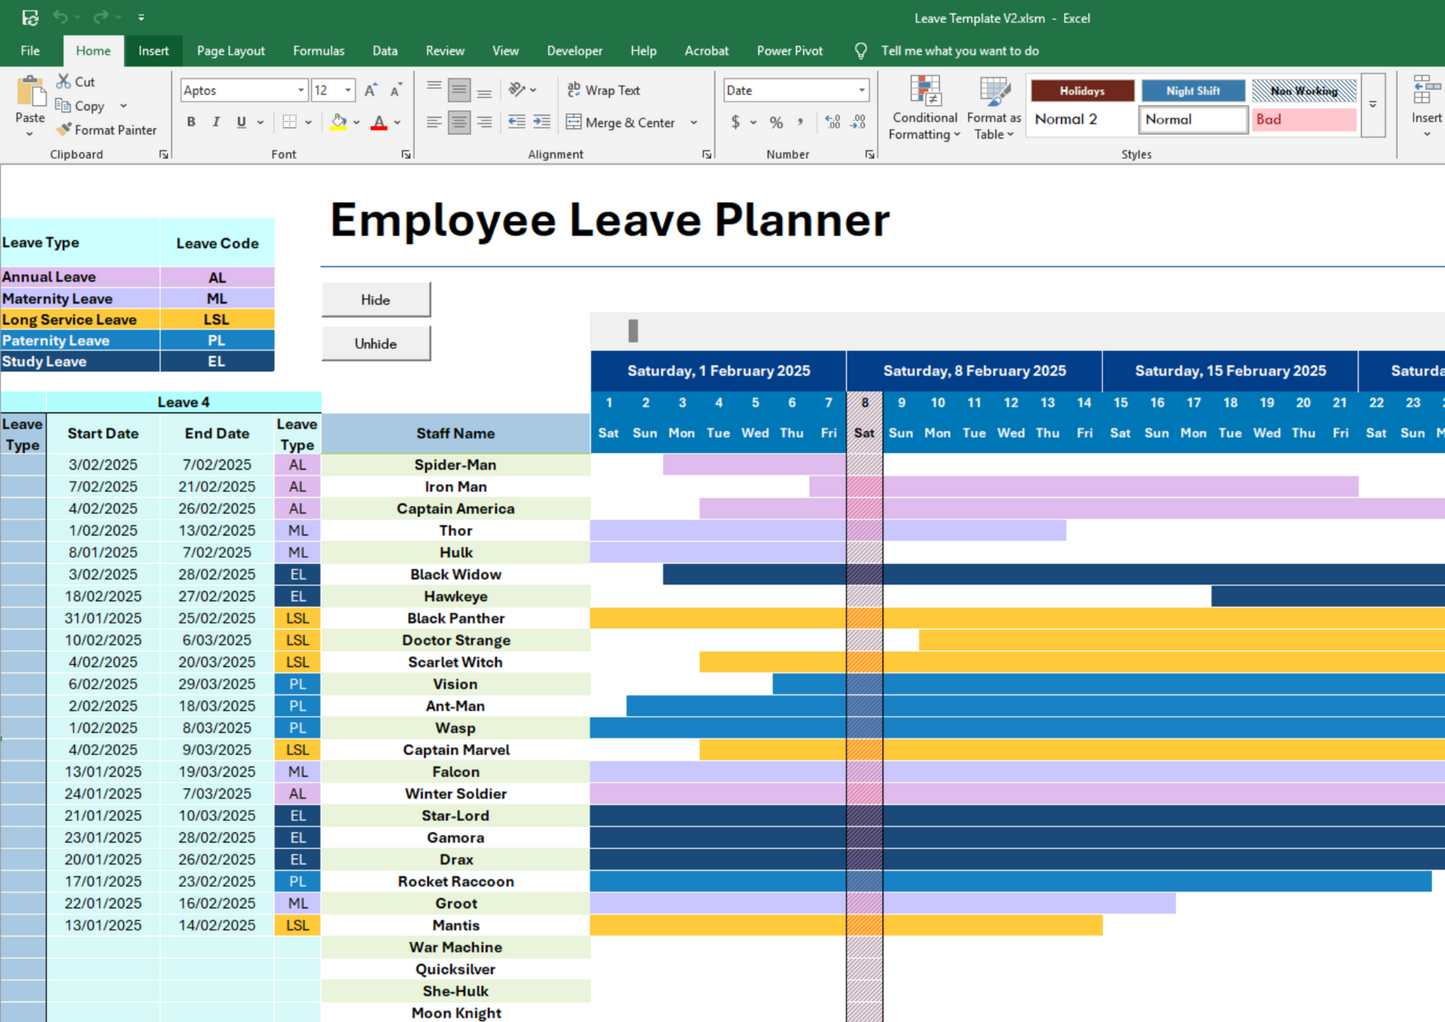The height and width of the screenshot is (1022, 1445).
Task: Open the Conditional Formatting icon
Action: pyautogui.click(x=925, y=92)
